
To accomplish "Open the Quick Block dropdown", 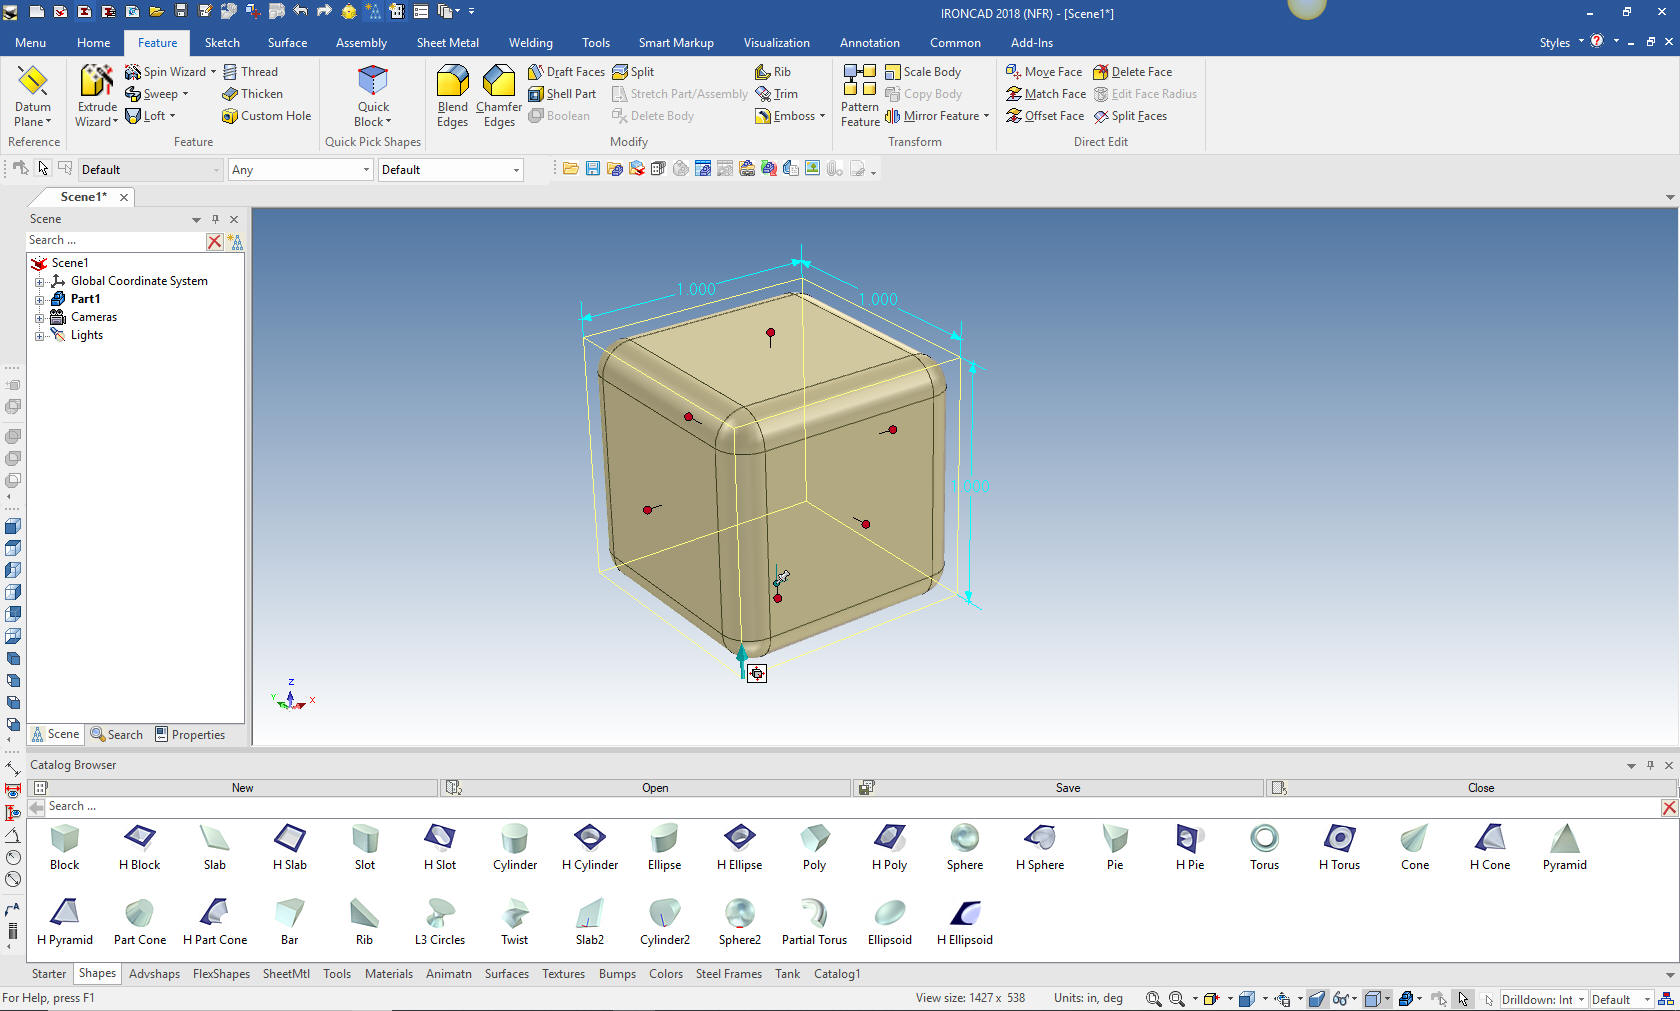I will [x=373, y=114].
